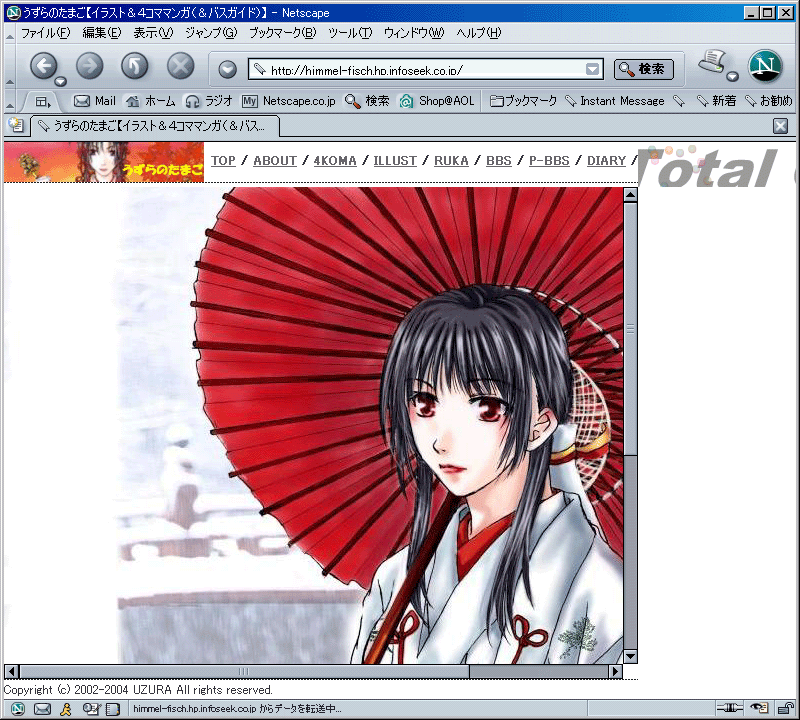Click the frame's scroll-down arrow

click(631, 657)
